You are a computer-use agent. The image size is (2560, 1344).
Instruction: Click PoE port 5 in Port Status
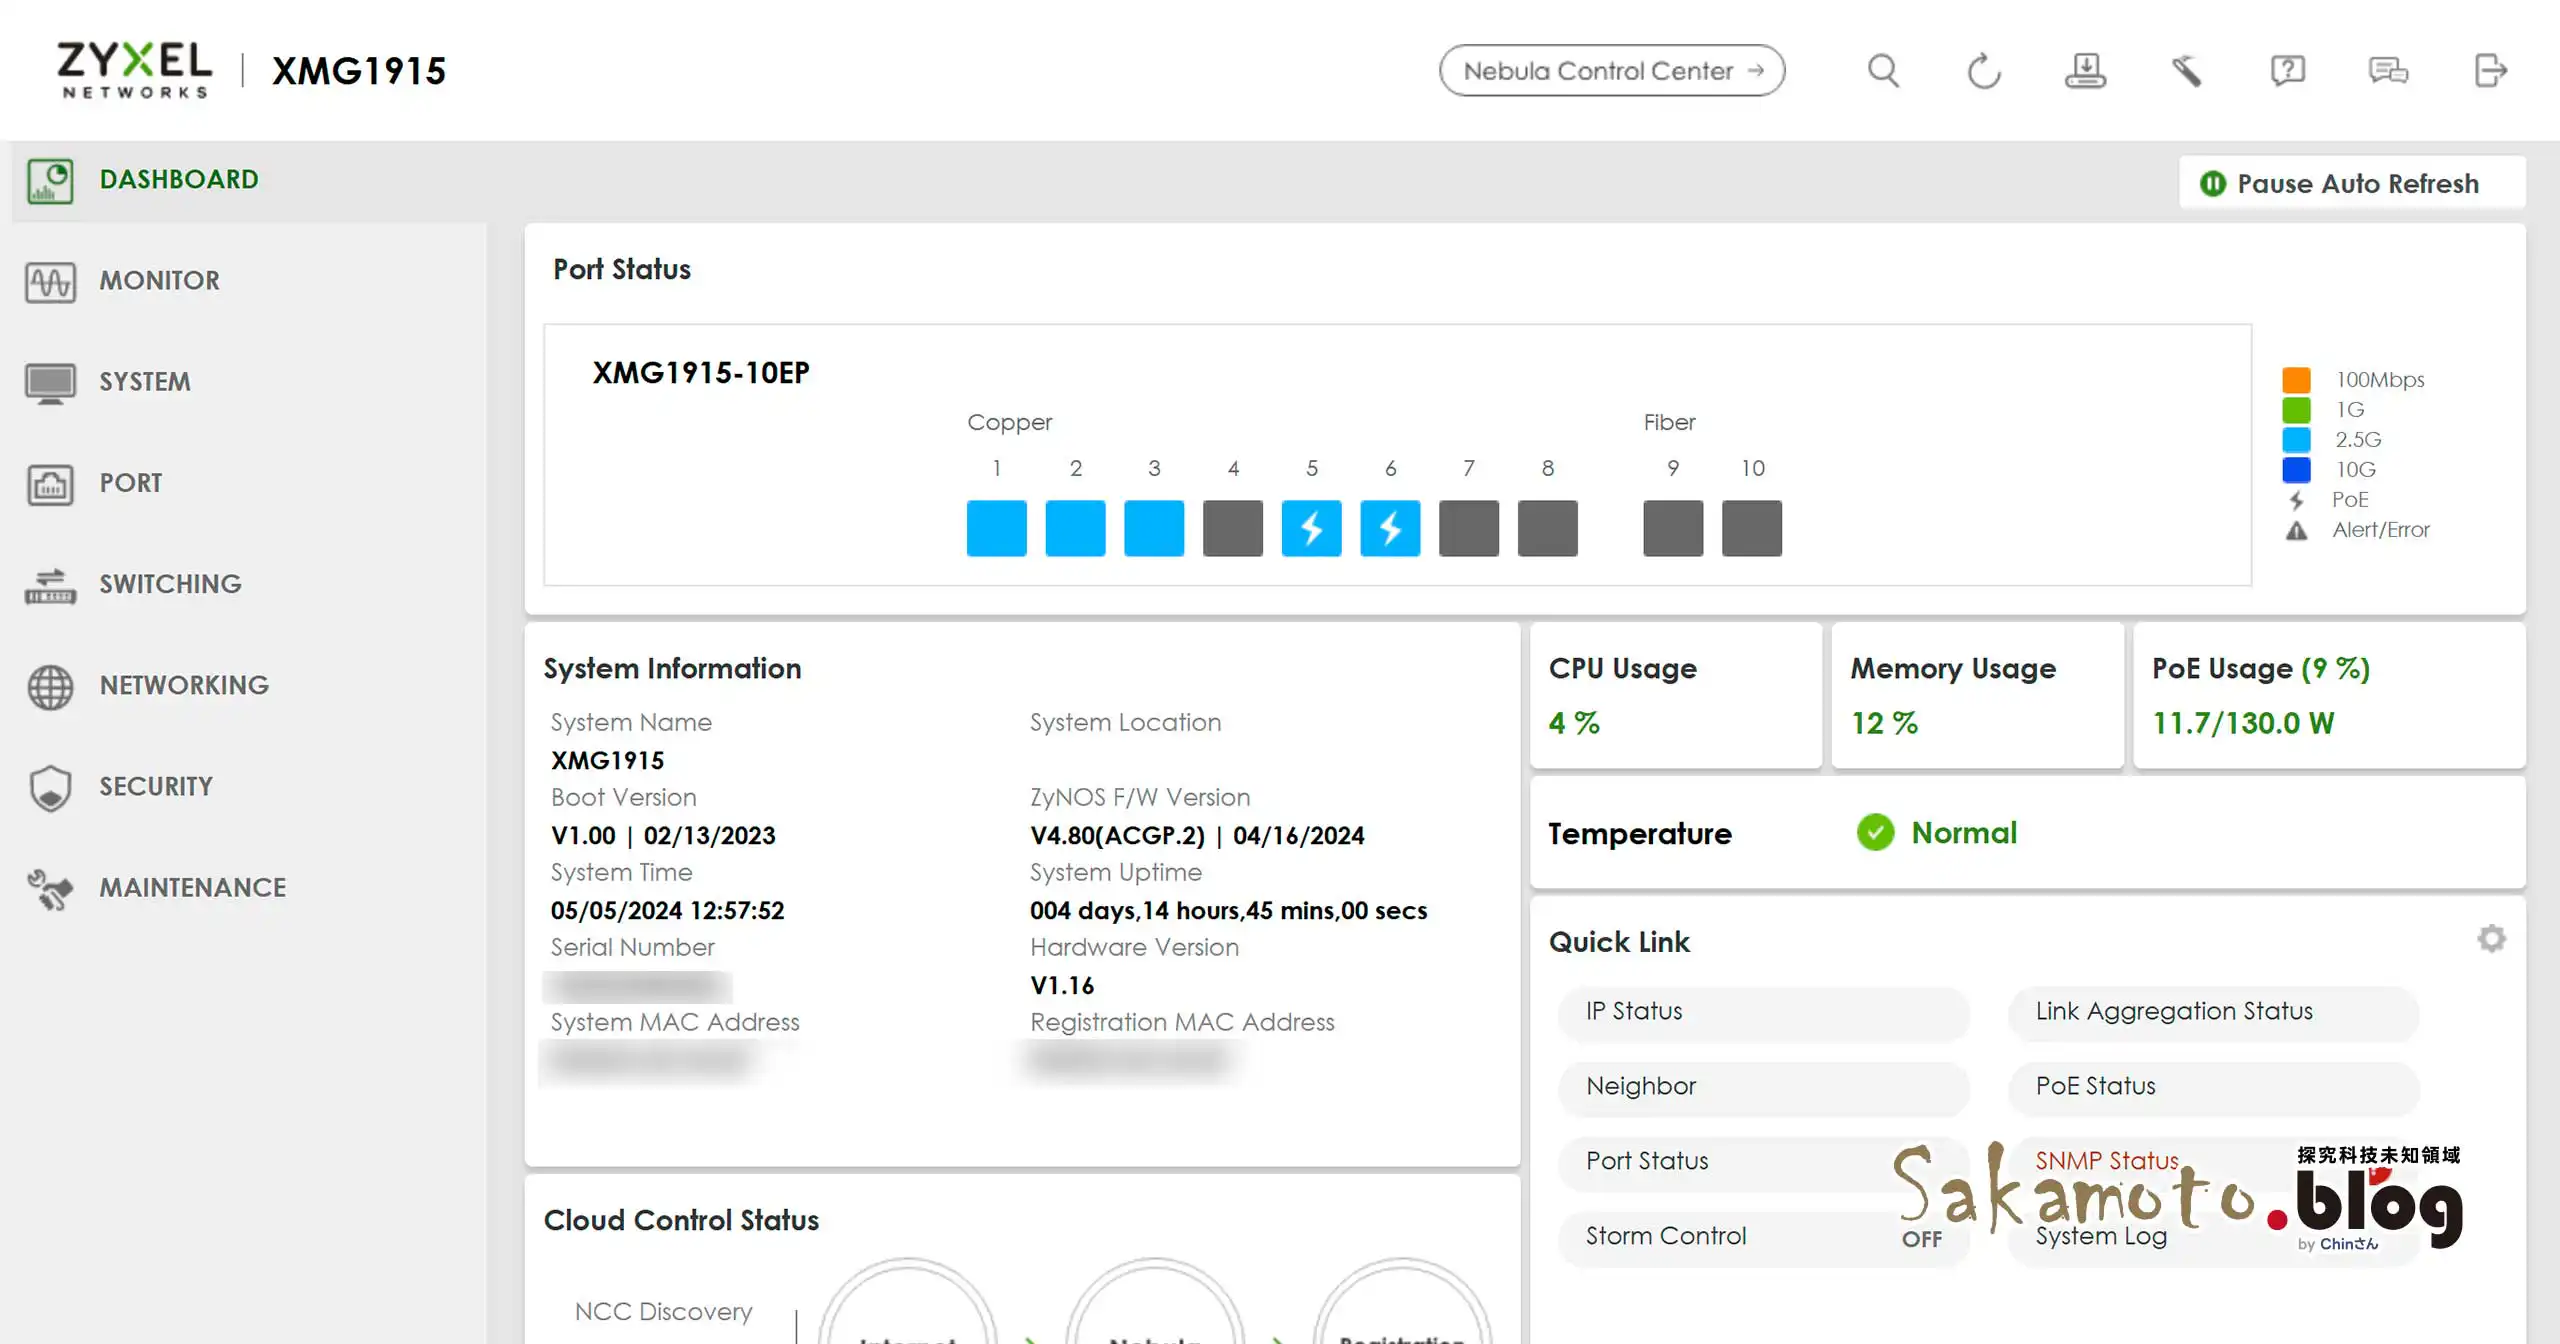(1311, 528)
